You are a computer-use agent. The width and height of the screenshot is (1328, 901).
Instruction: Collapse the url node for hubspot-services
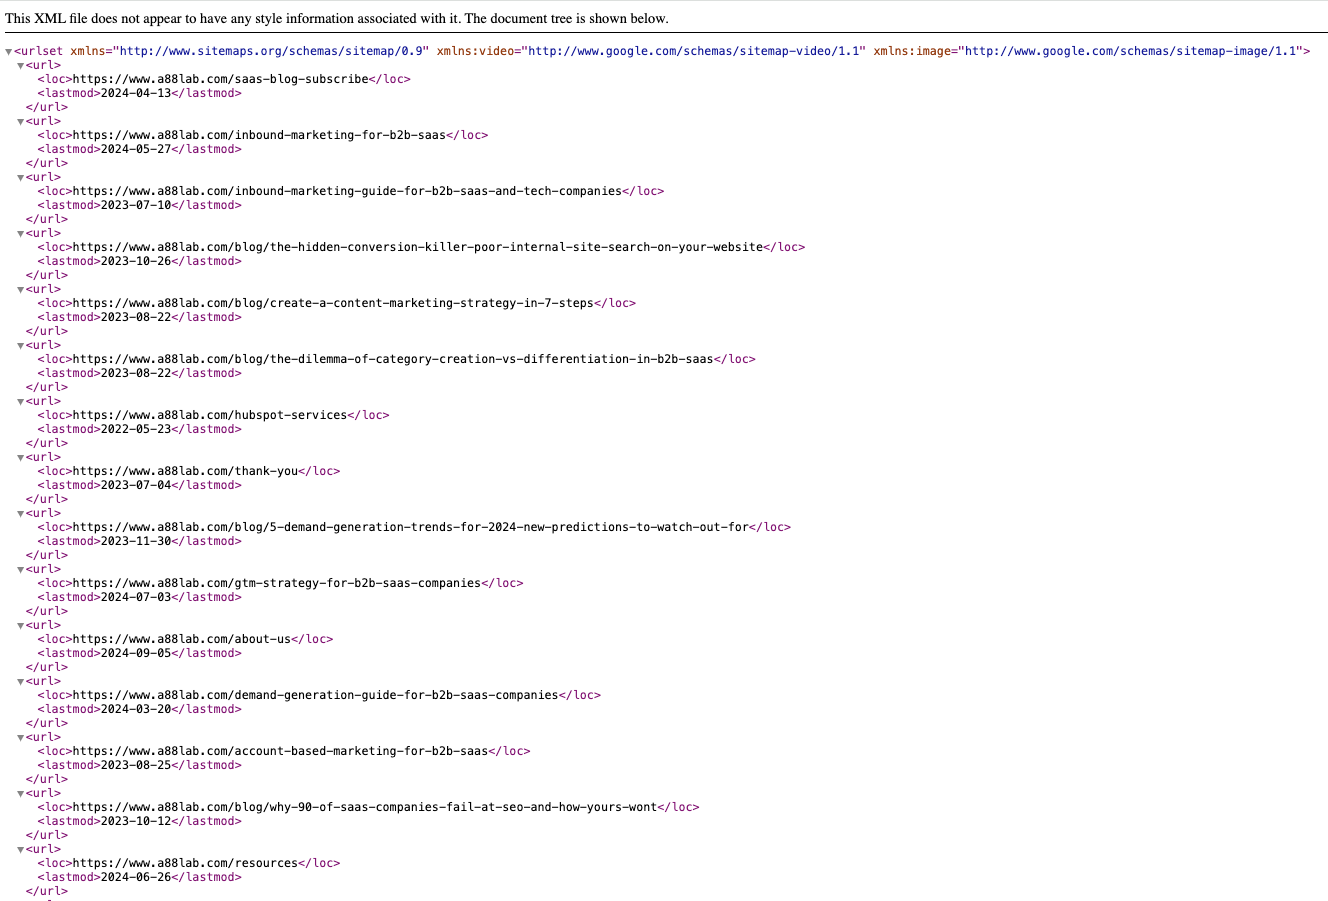[x=21, y=402]
